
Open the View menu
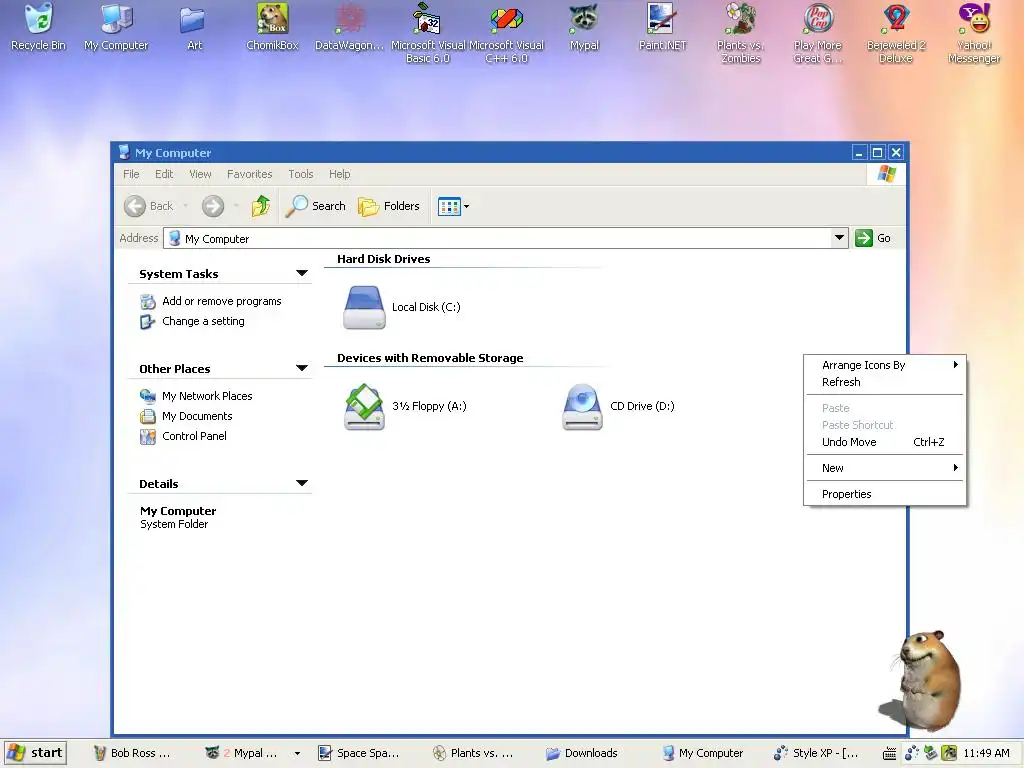200,174
